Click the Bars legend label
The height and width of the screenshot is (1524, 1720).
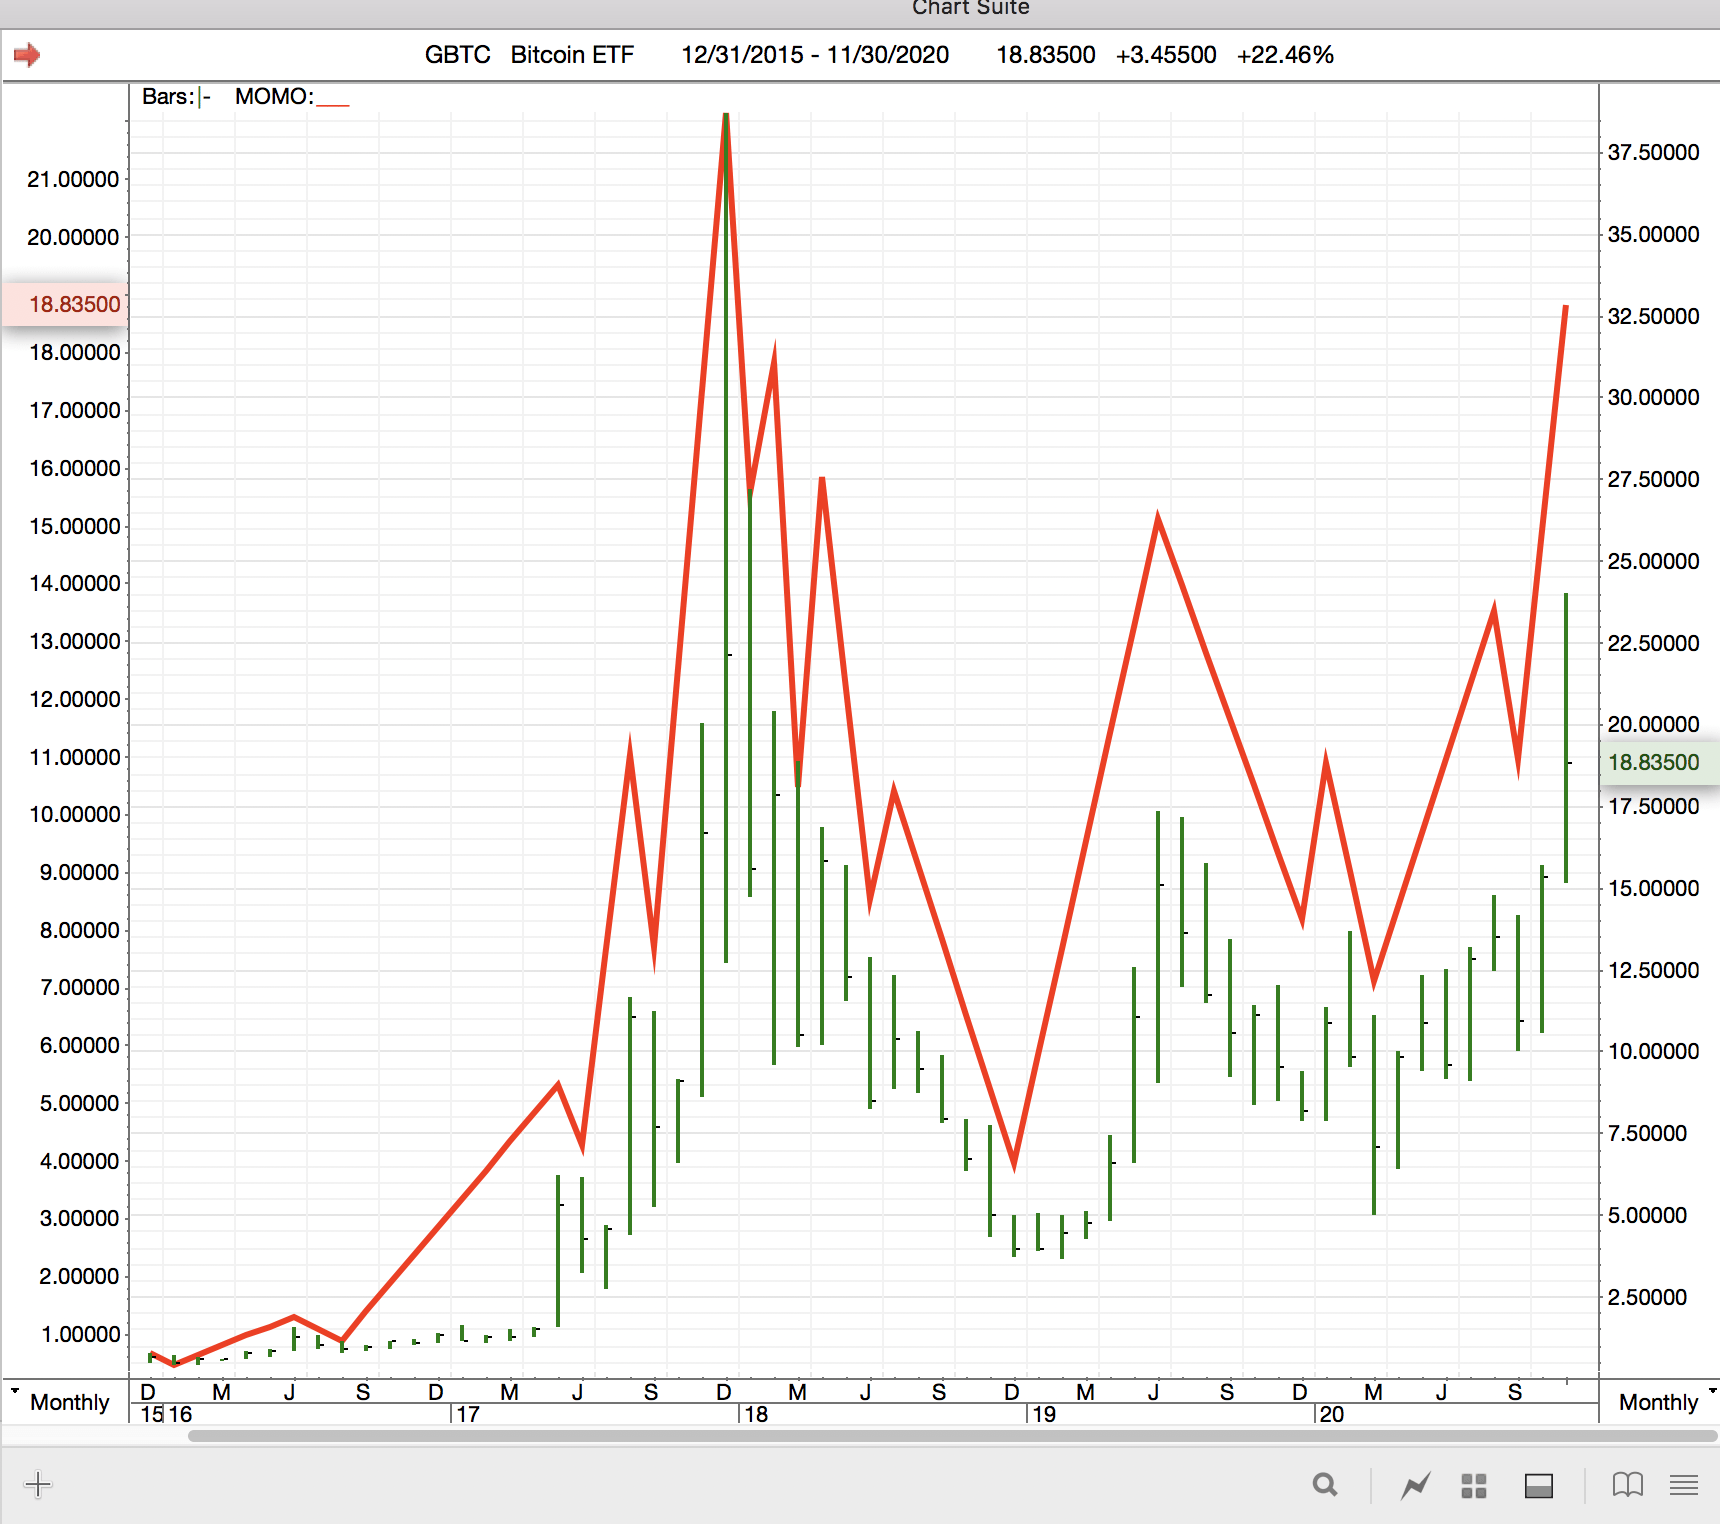(x=168, y=97)
